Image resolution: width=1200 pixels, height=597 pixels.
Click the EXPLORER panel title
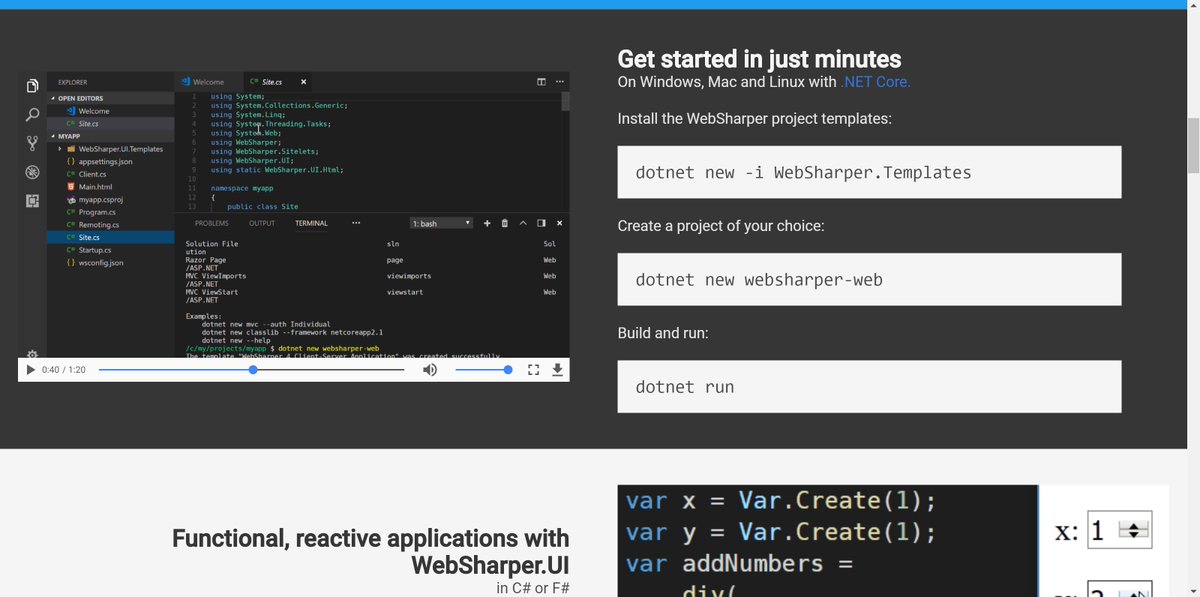point(72,82)
